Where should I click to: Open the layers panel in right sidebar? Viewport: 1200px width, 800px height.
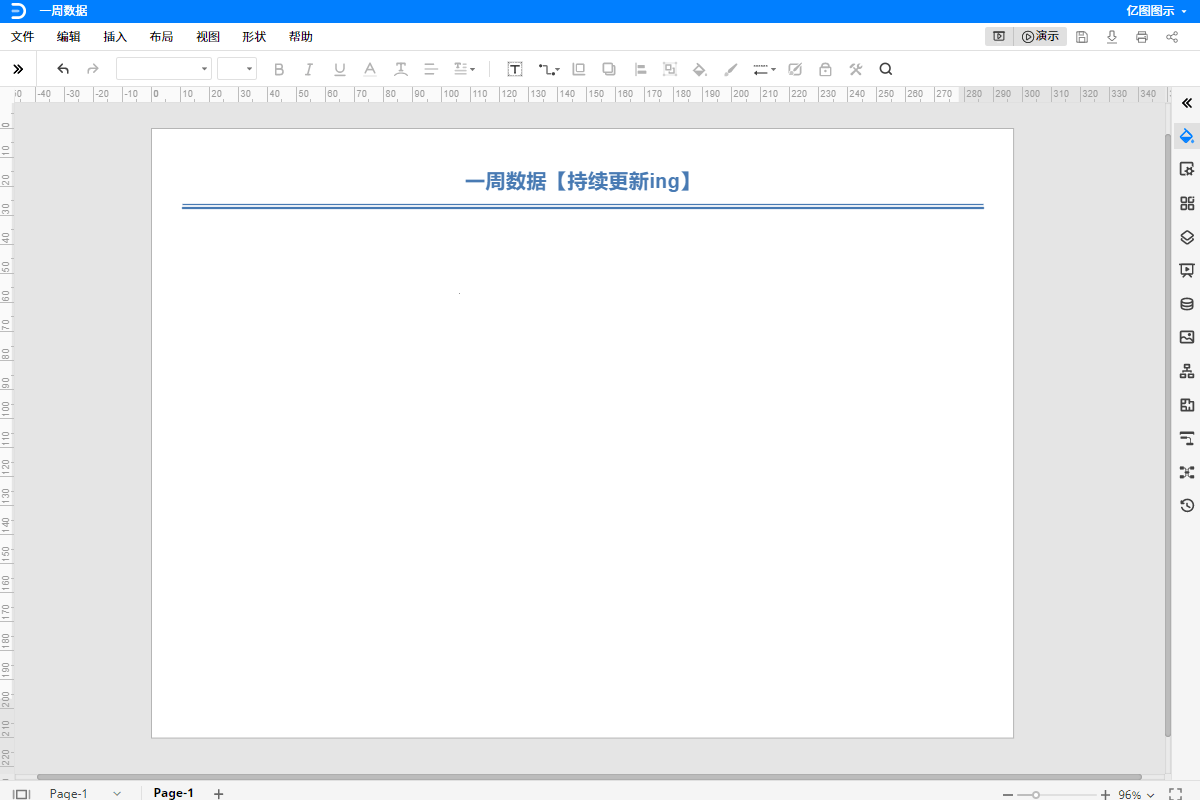[1187, 237]
